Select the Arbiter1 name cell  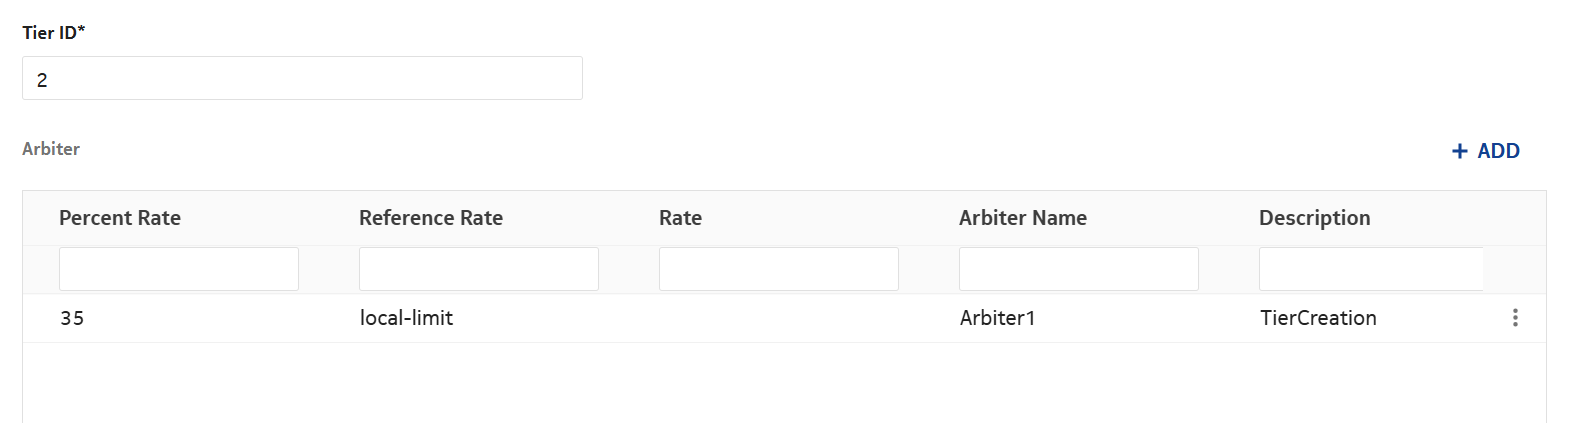[x=997, y=318]
